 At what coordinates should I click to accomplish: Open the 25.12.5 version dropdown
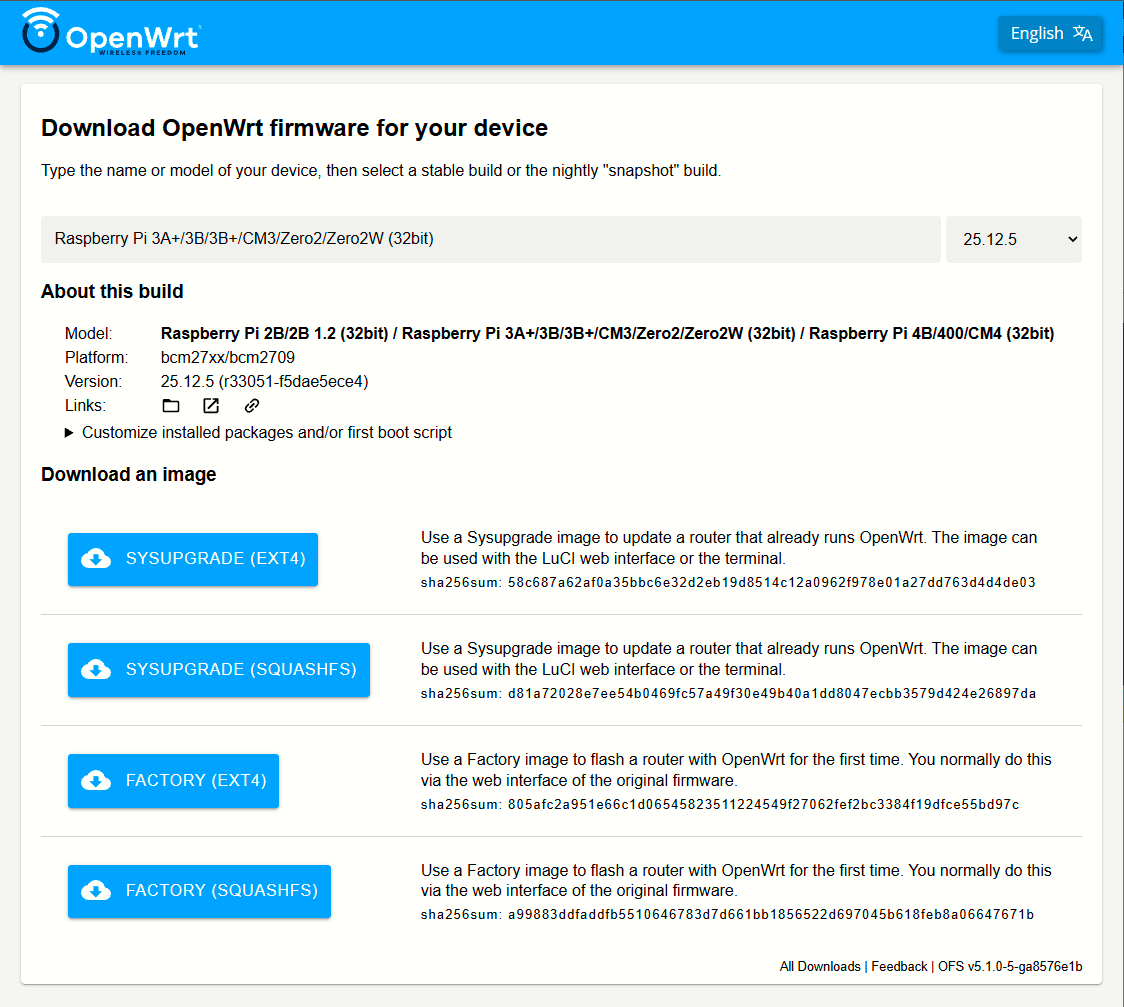(1014, 239)
